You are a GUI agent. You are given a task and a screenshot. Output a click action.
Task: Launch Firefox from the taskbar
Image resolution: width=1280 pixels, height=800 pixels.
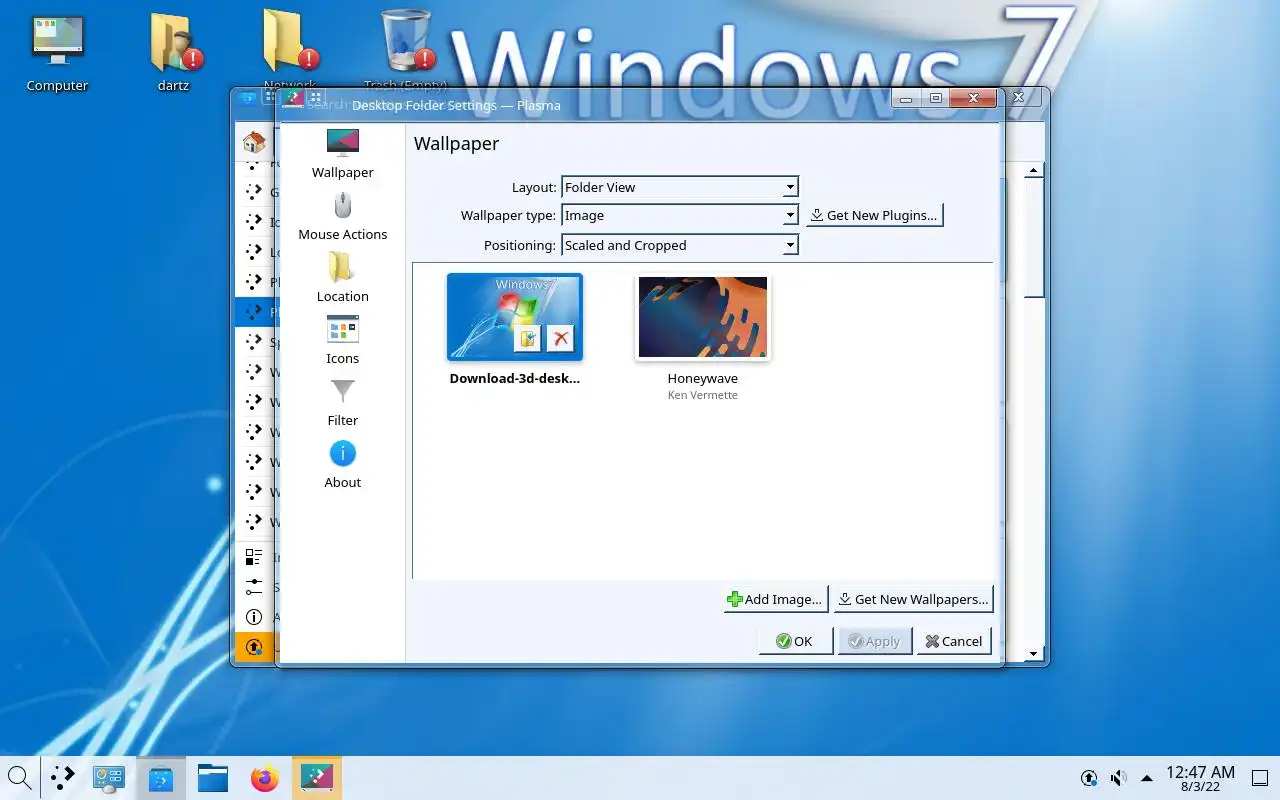(x=265, y=777)
